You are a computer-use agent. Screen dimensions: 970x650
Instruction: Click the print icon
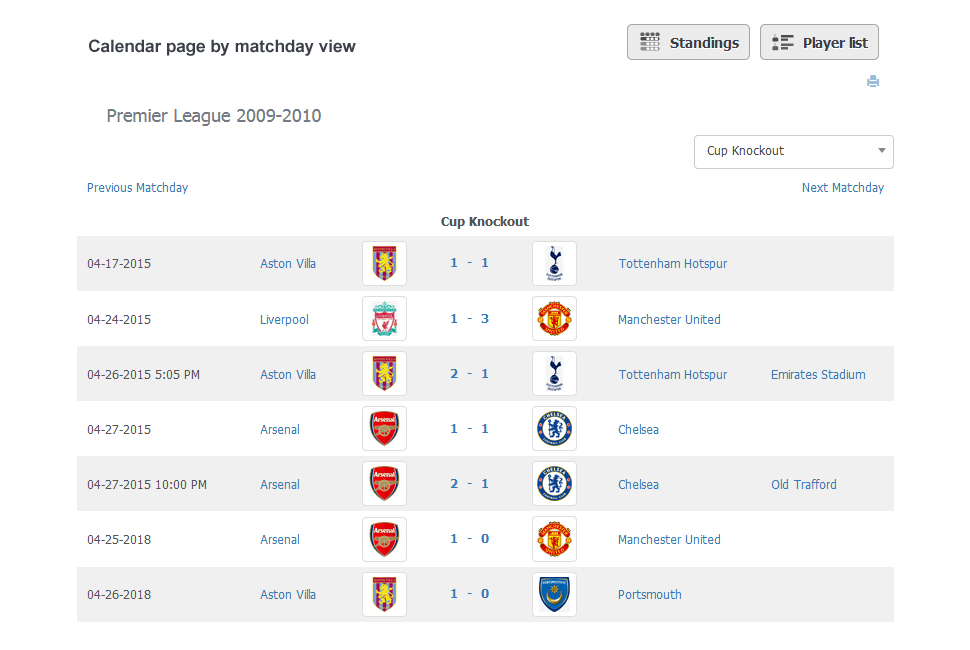tap(873, 81)
